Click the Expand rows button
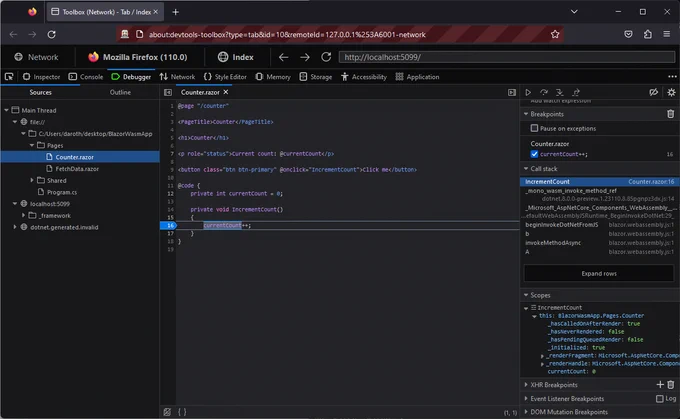The image size is (680, 419). tap(599, 274)
